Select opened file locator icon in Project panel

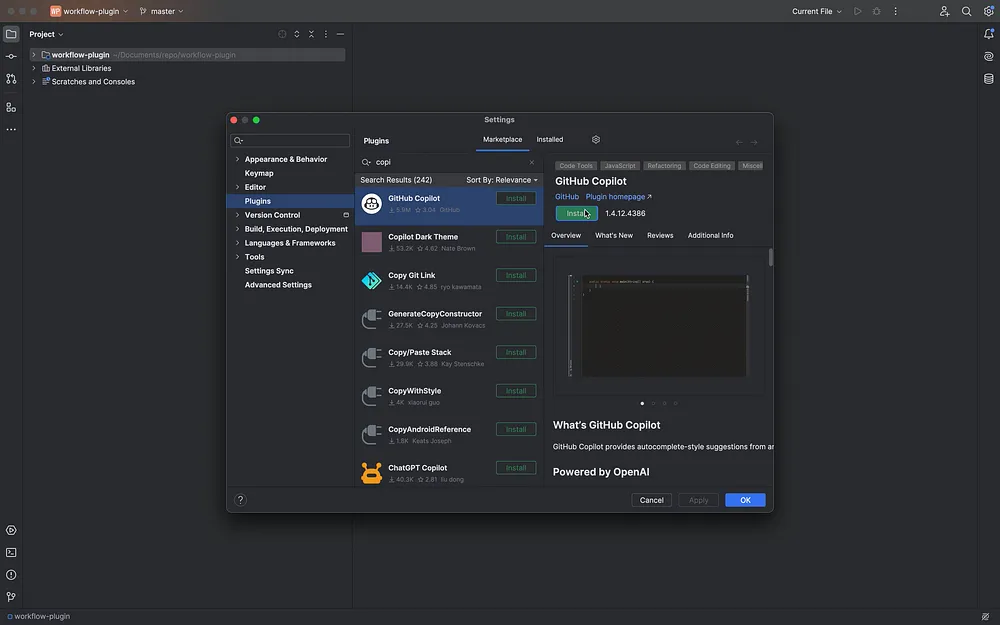click(282, 34)
